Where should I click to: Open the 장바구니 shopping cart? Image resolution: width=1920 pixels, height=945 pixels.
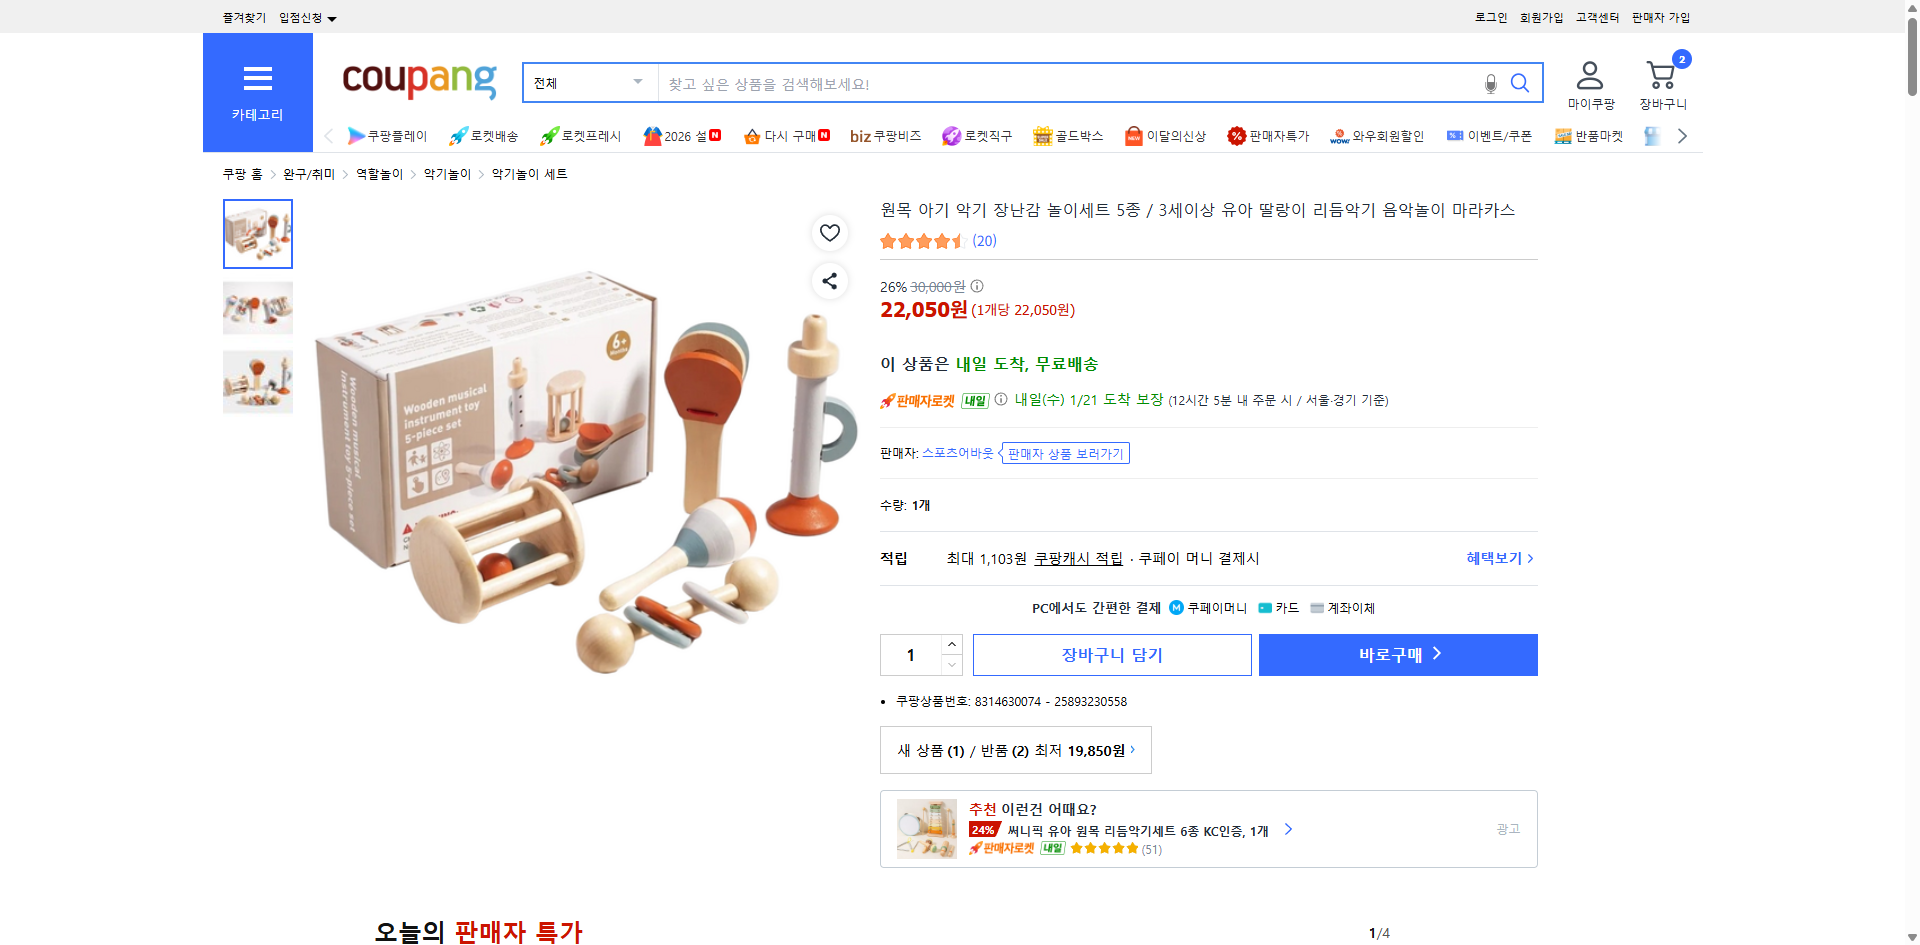point(1660,80)
